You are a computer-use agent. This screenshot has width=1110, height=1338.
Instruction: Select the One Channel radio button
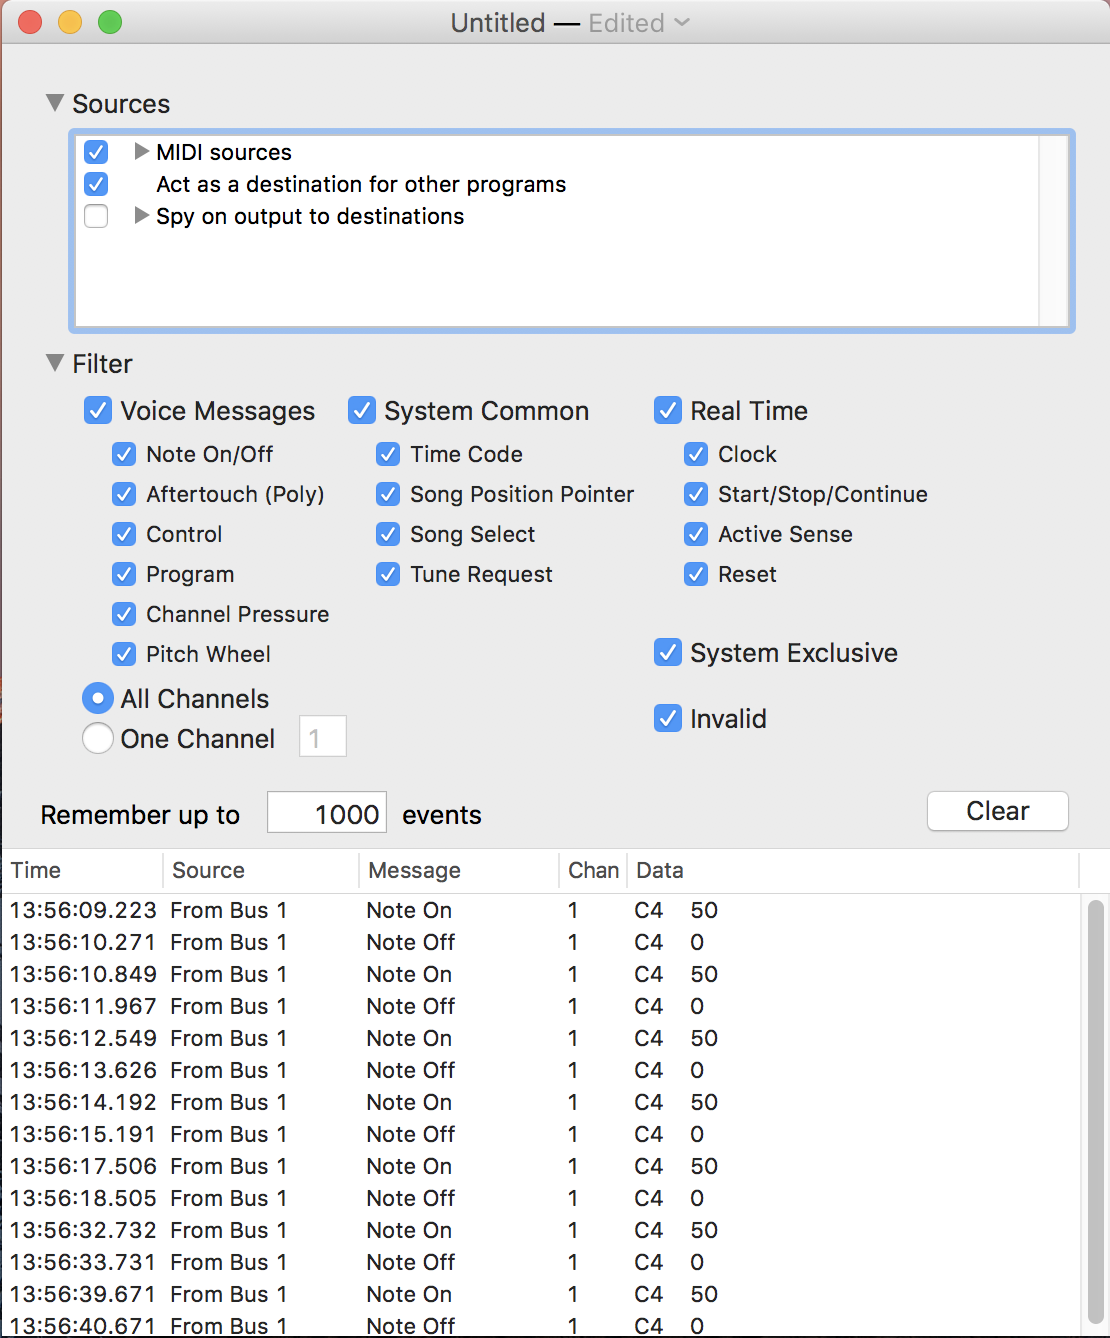pyautogui.click(x=97, y=739)
